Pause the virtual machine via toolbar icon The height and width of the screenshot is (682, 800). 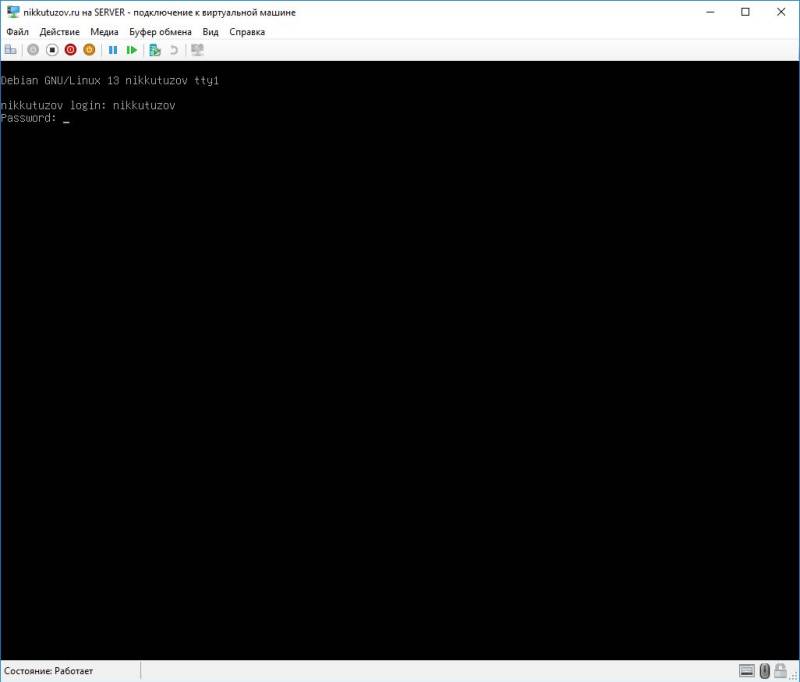(114, 49)
